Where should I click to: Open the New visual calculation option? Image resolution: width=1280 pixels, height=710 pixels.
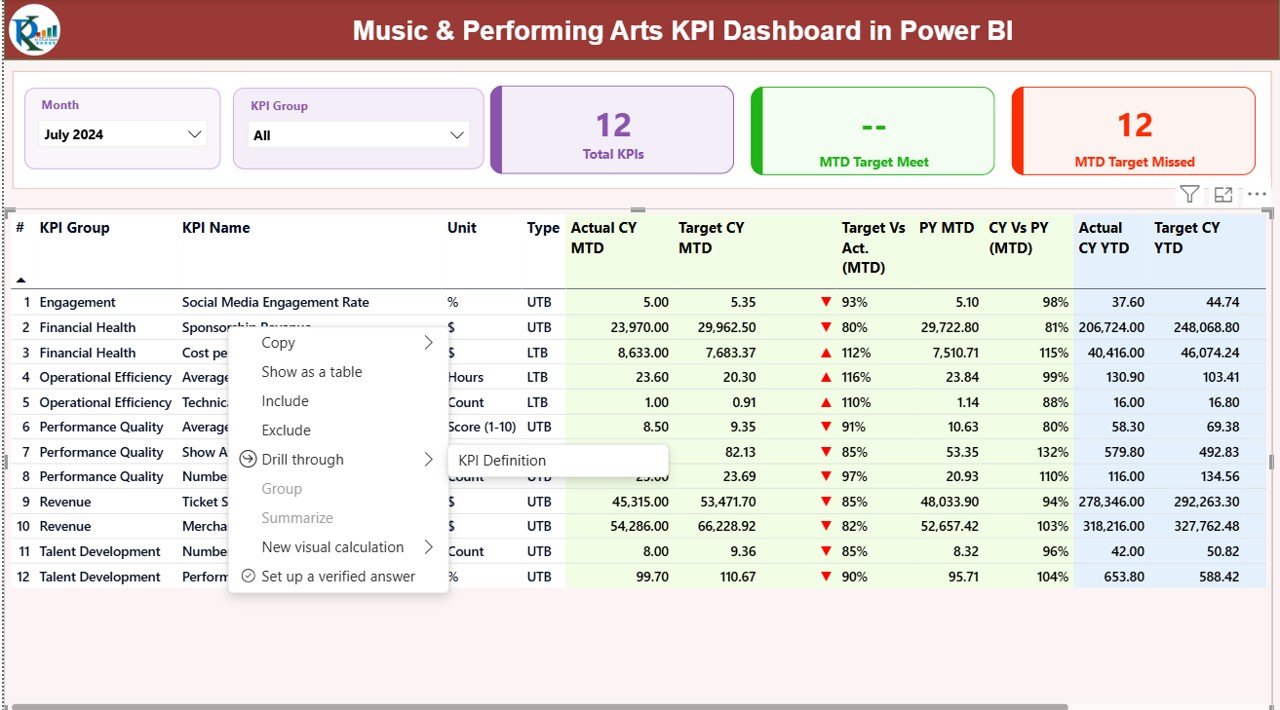pyautogui.click(x=332, y=547)
